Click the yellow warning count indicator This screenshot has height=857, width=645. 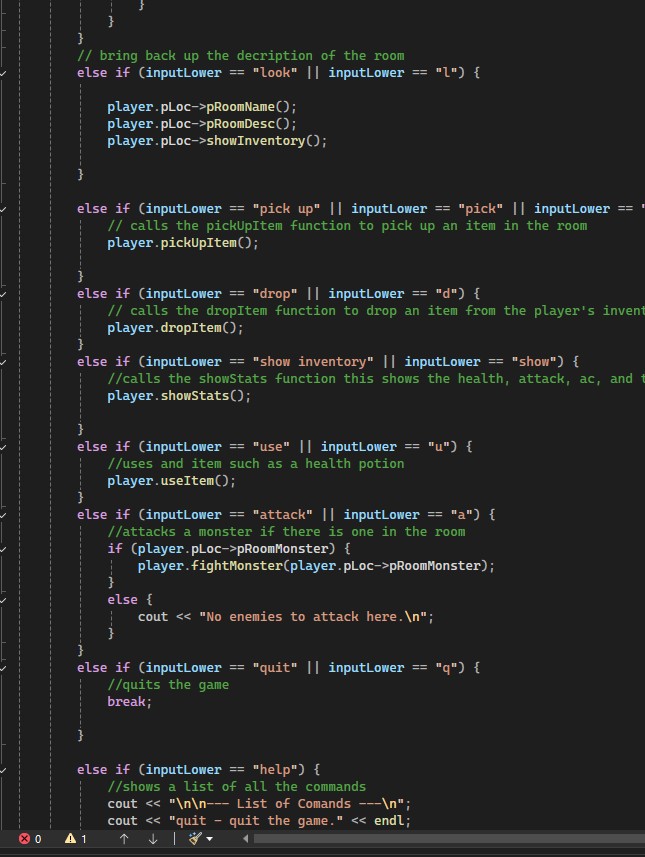[75, 838]
